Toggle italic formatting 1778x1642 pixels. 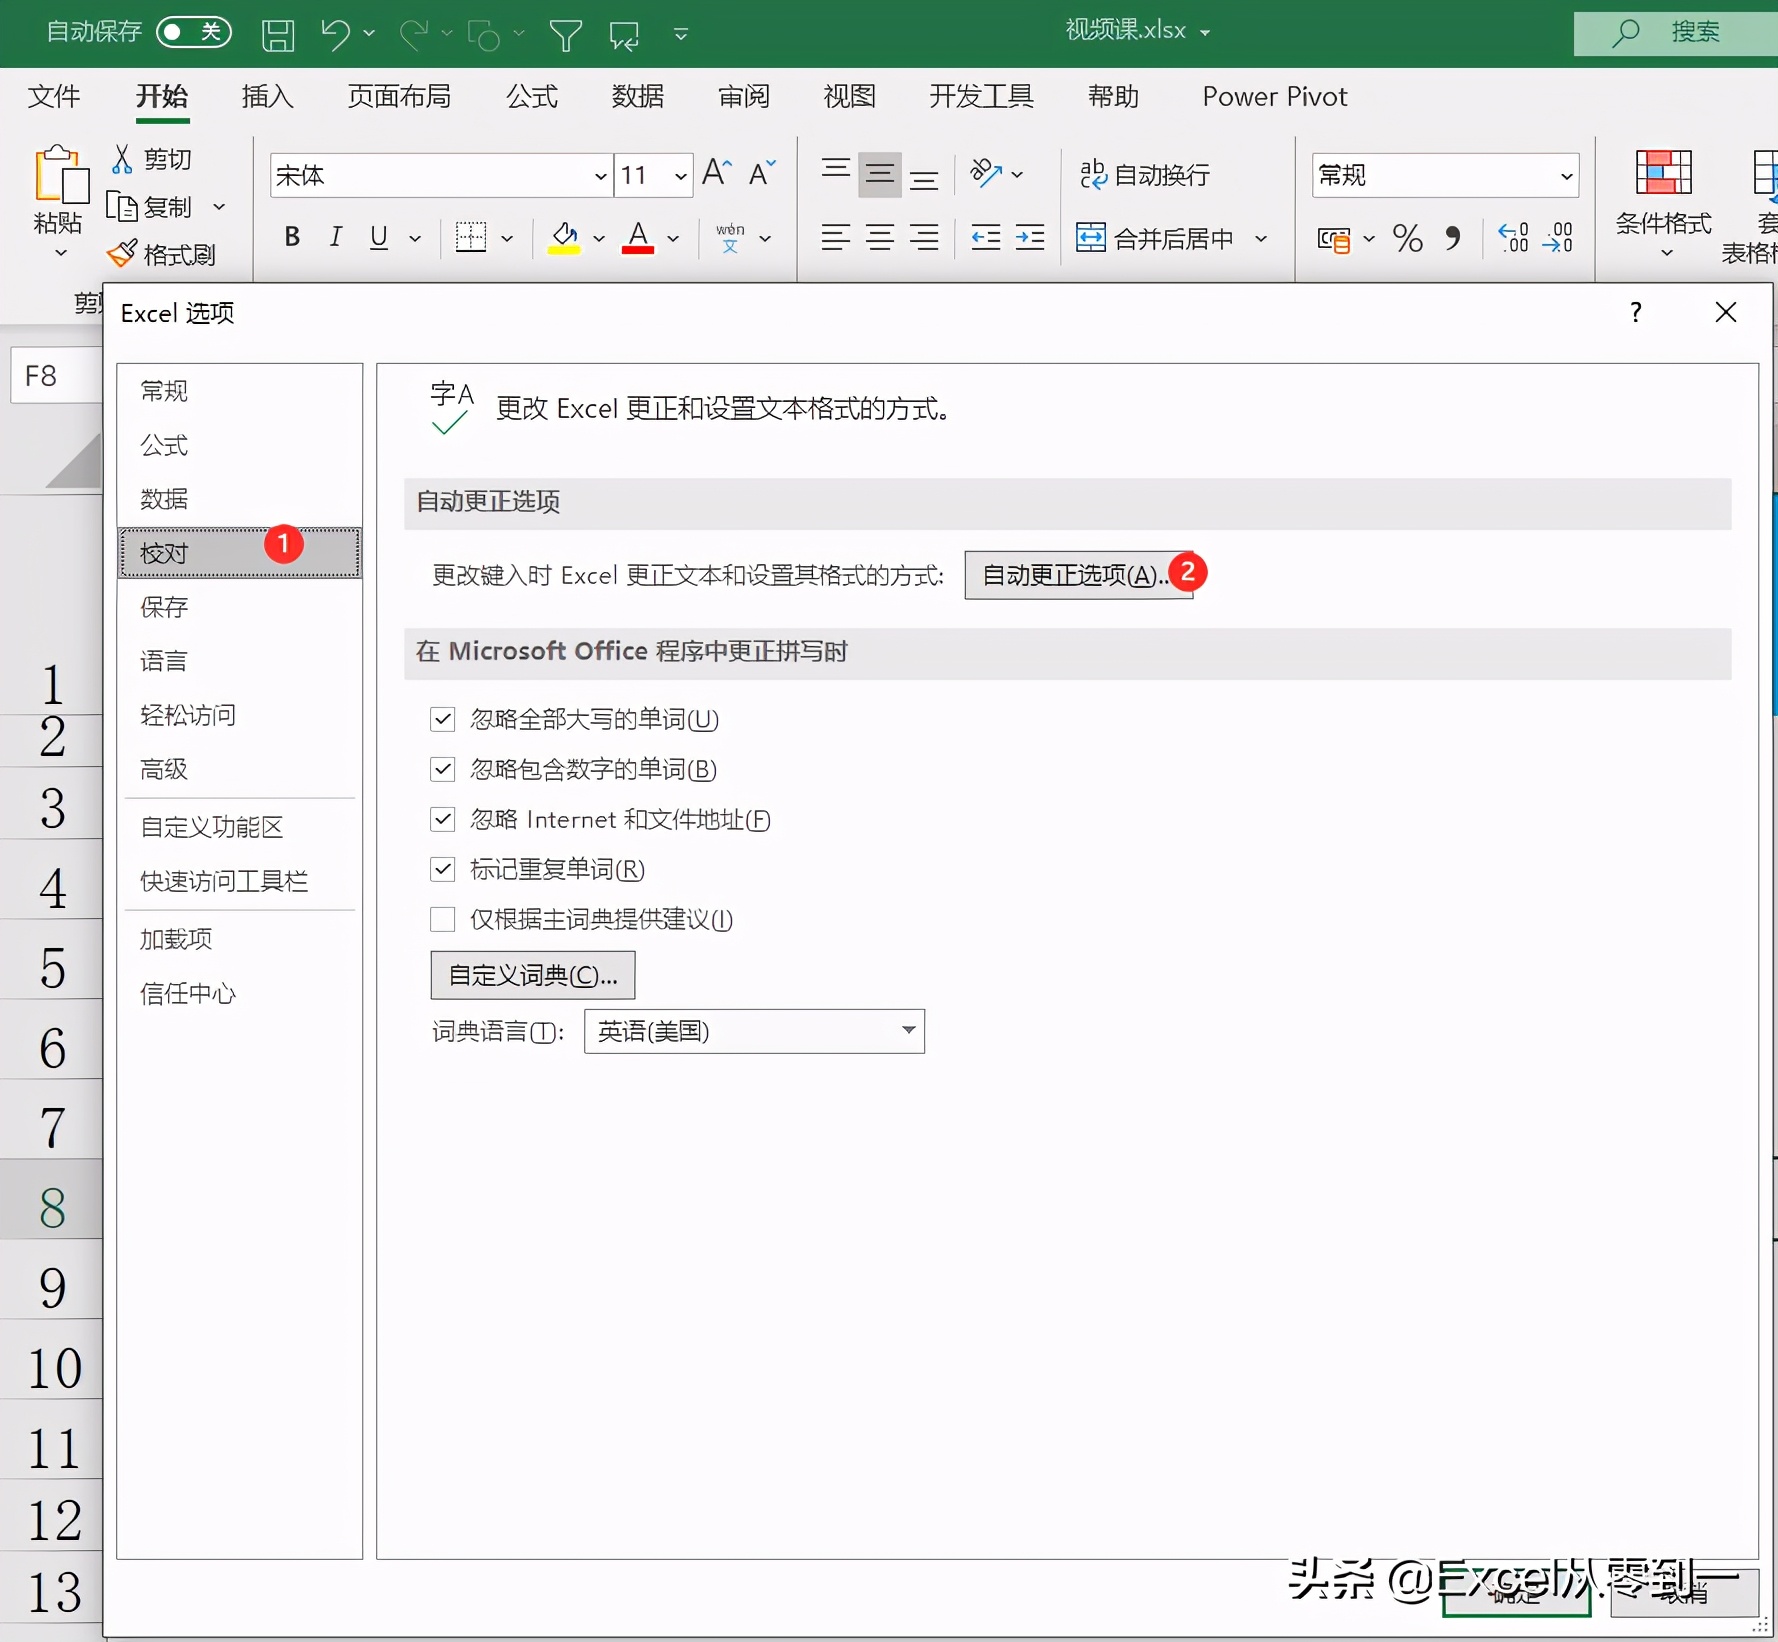coord(336,237)
